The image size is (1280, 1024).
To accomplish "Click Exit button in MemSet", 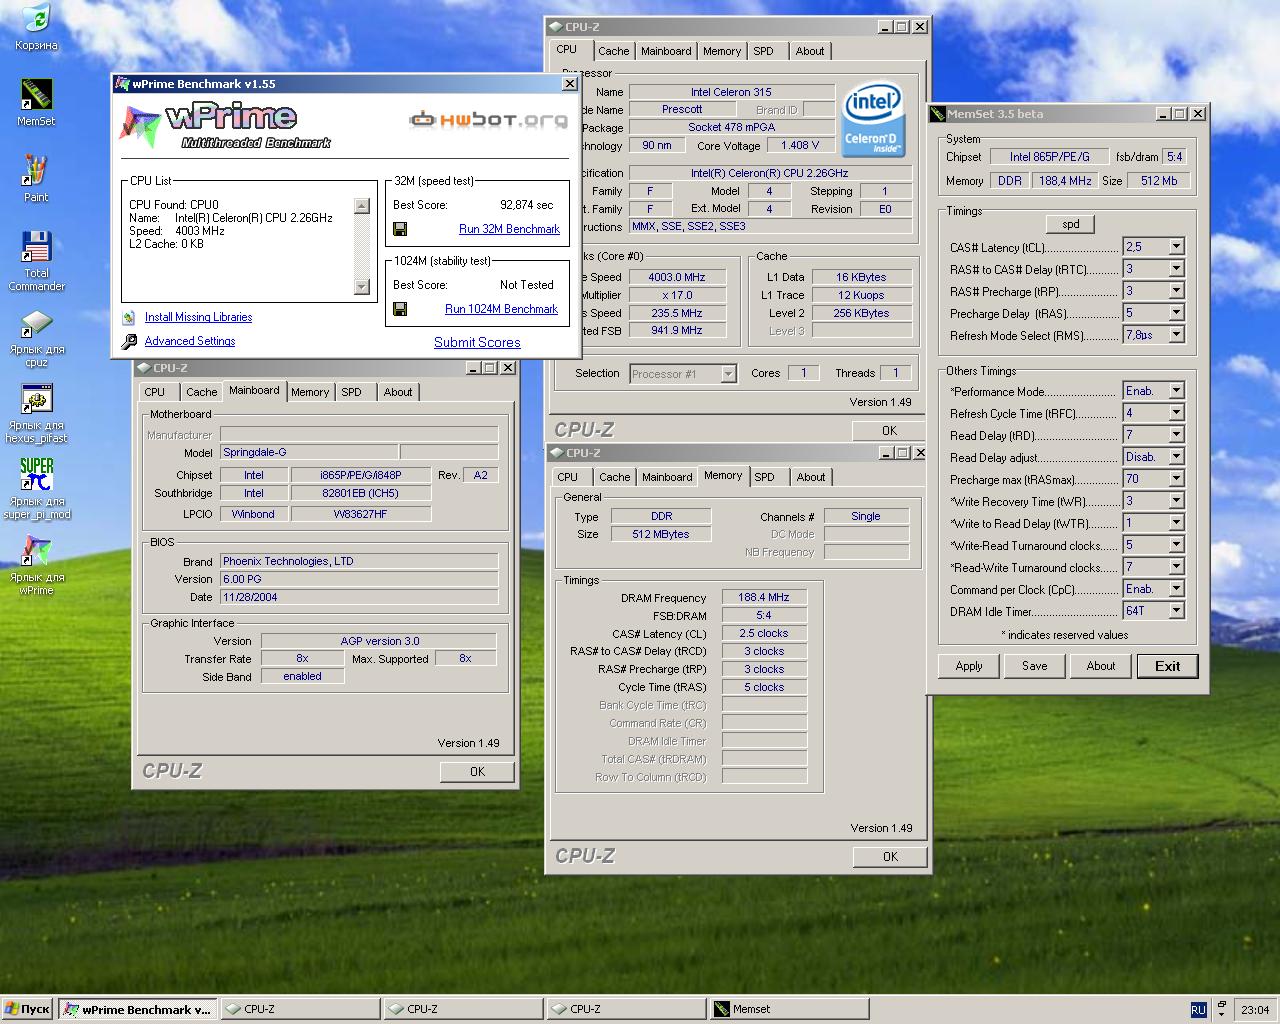I will 1167,666.
